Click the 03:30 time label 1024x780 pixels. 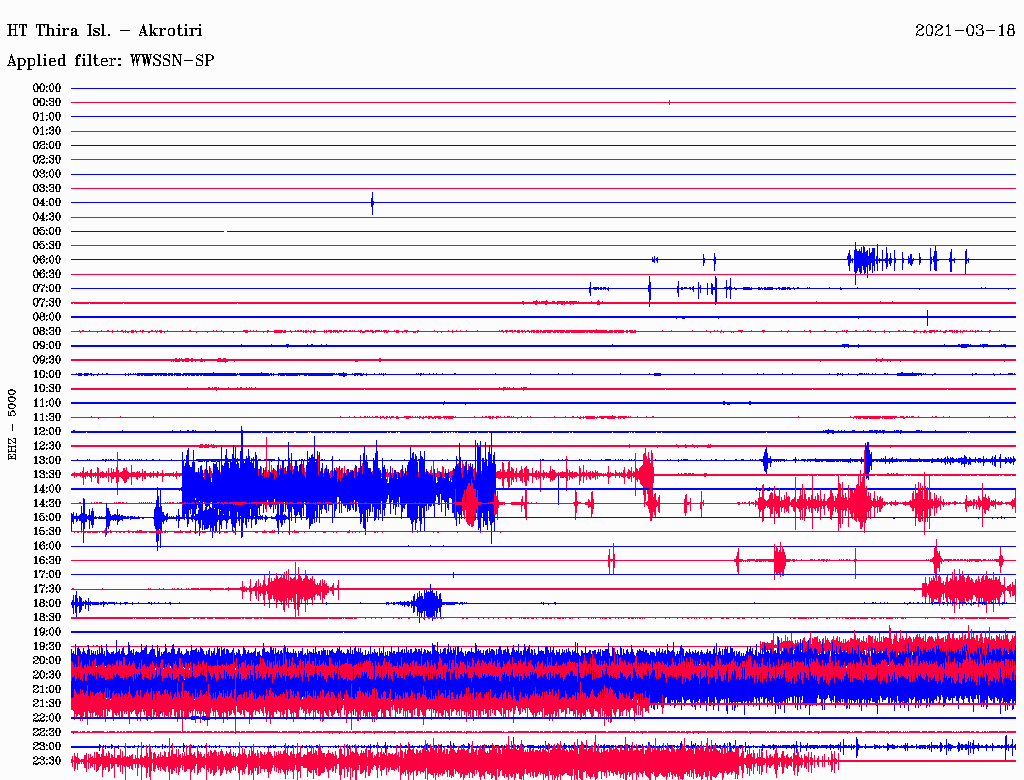(47, 189)
